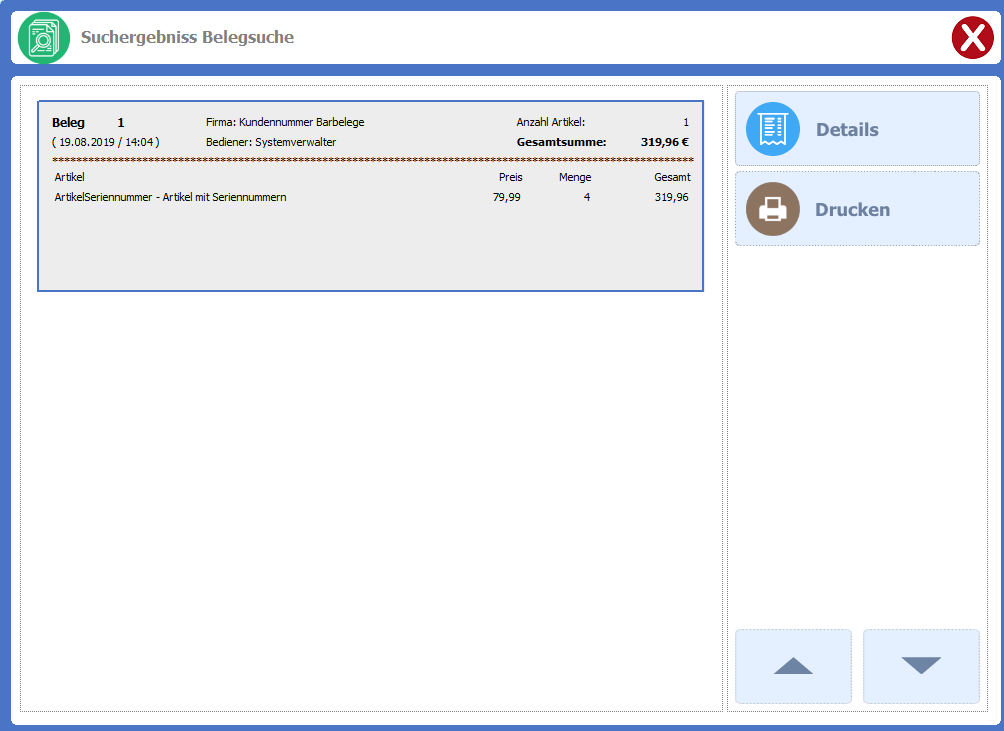
Task: Click the Artikel column header
Action: (70, 177)
